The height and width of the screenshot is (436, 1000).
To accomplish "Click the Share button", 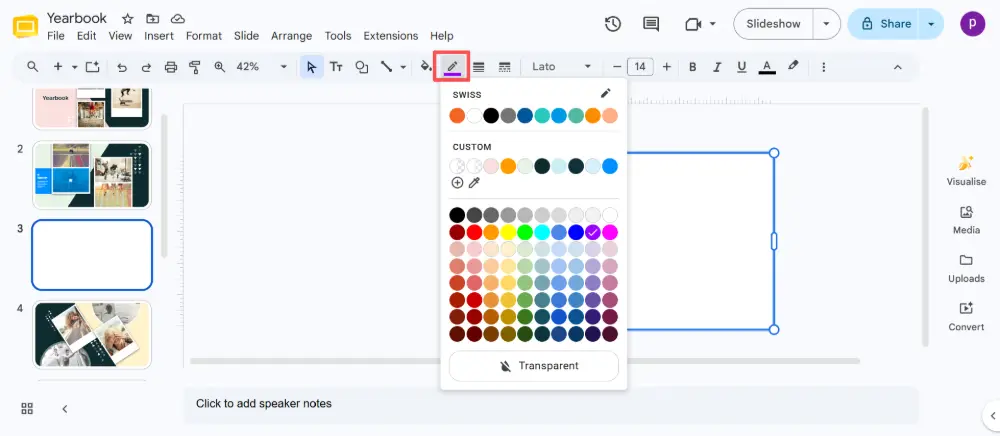I will point(886,24).
